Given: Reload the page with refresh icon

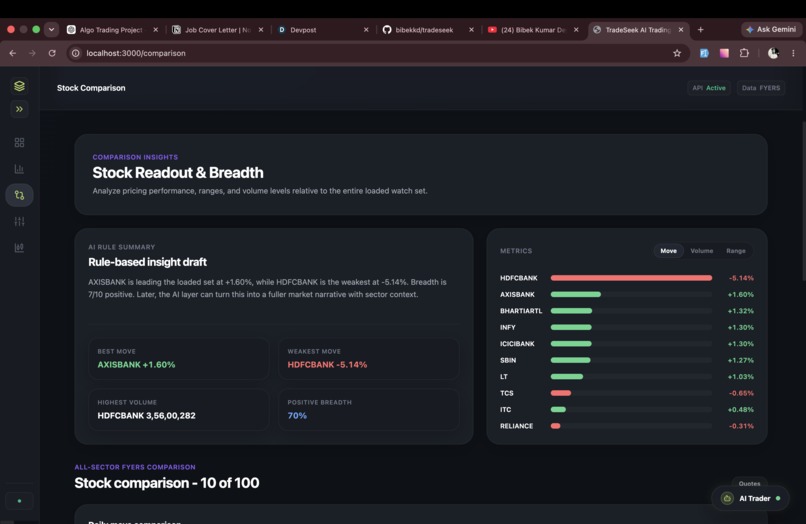Looking at the screenshot, I should click(52, 53).
